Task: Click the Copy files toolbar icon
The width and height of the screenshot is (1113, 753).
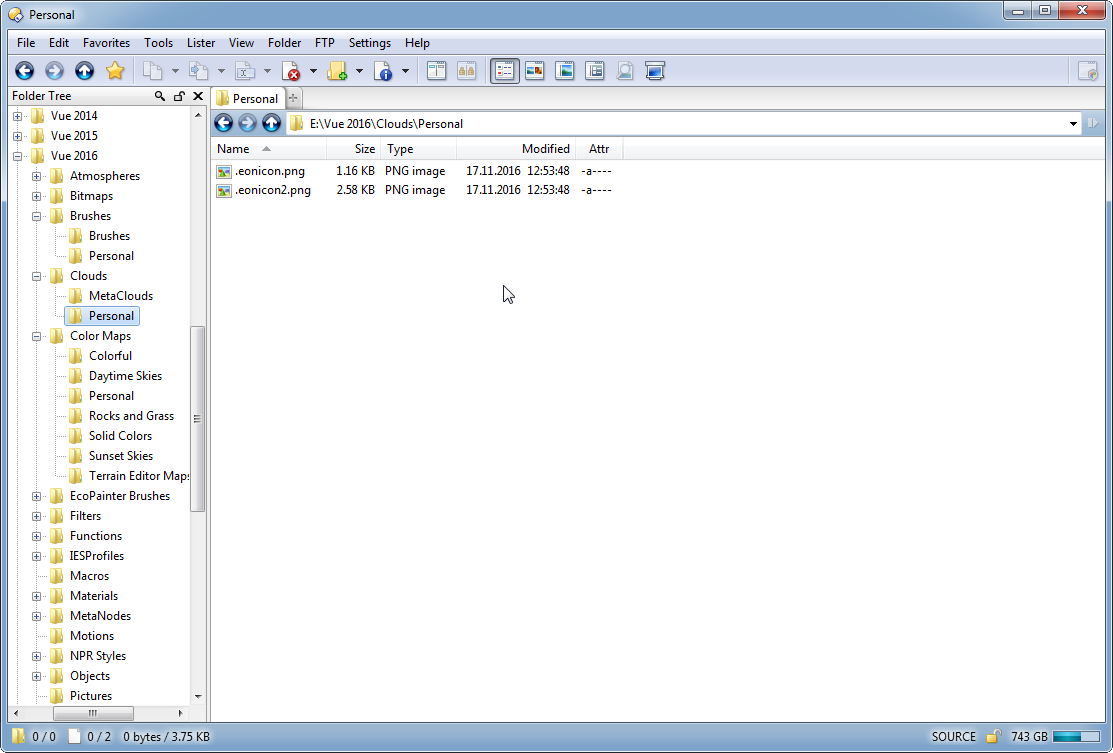Action: [153, 71]
